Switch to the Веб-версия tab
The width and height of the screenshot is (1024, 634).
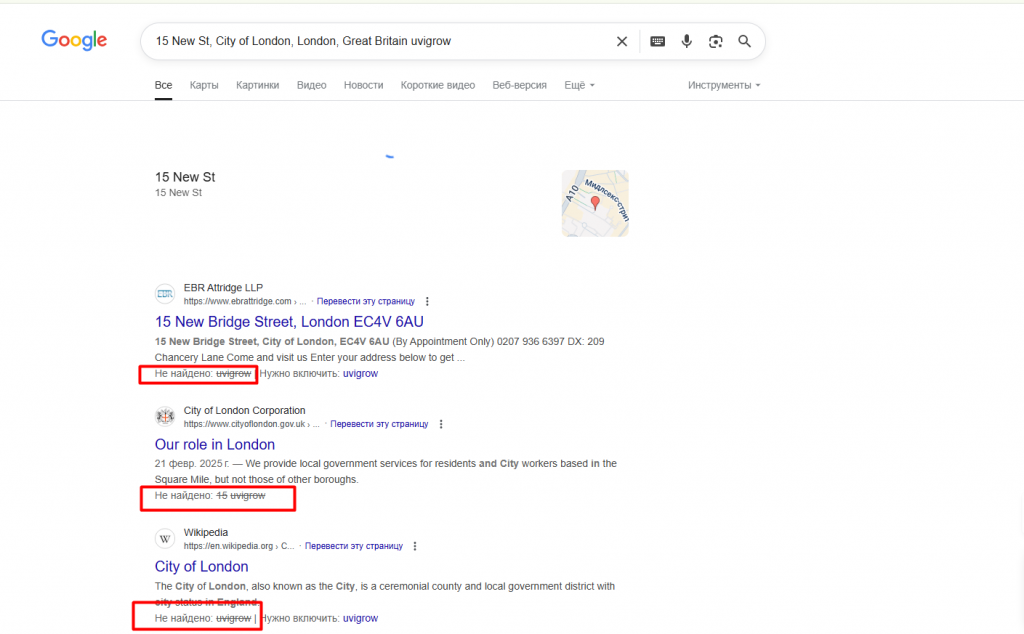pos(519,86)
